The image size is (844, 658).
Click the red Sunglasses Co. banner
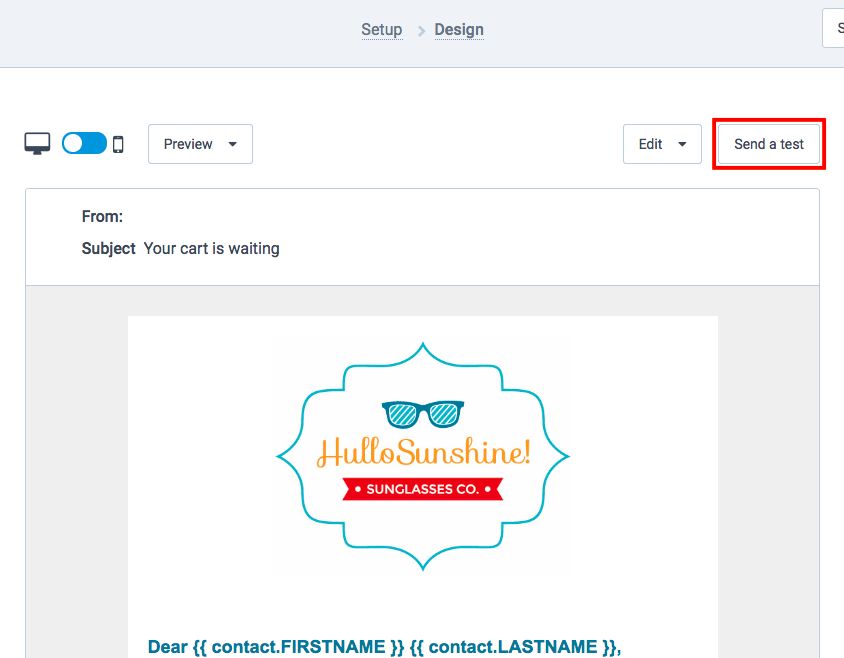[x=423, y=489]
